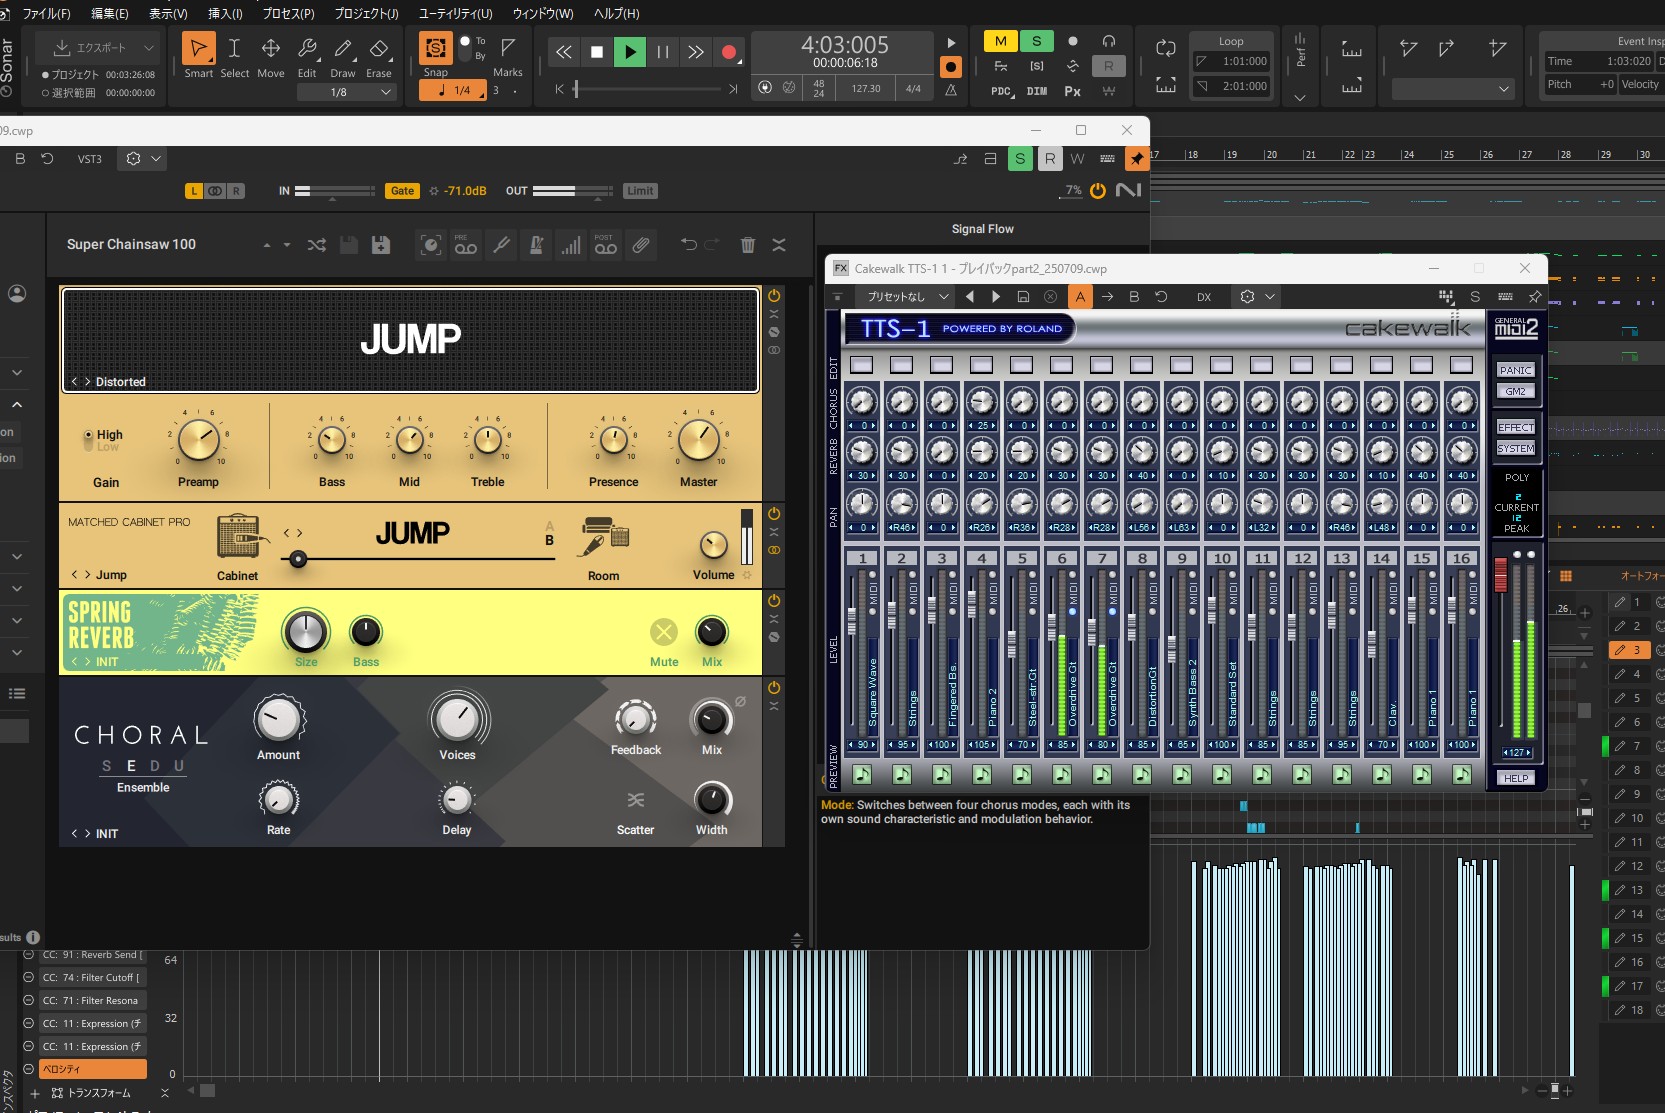Toggle the Snap to grid button
This screenshot has height=1113, width=1665.
[x=435, y=48]
